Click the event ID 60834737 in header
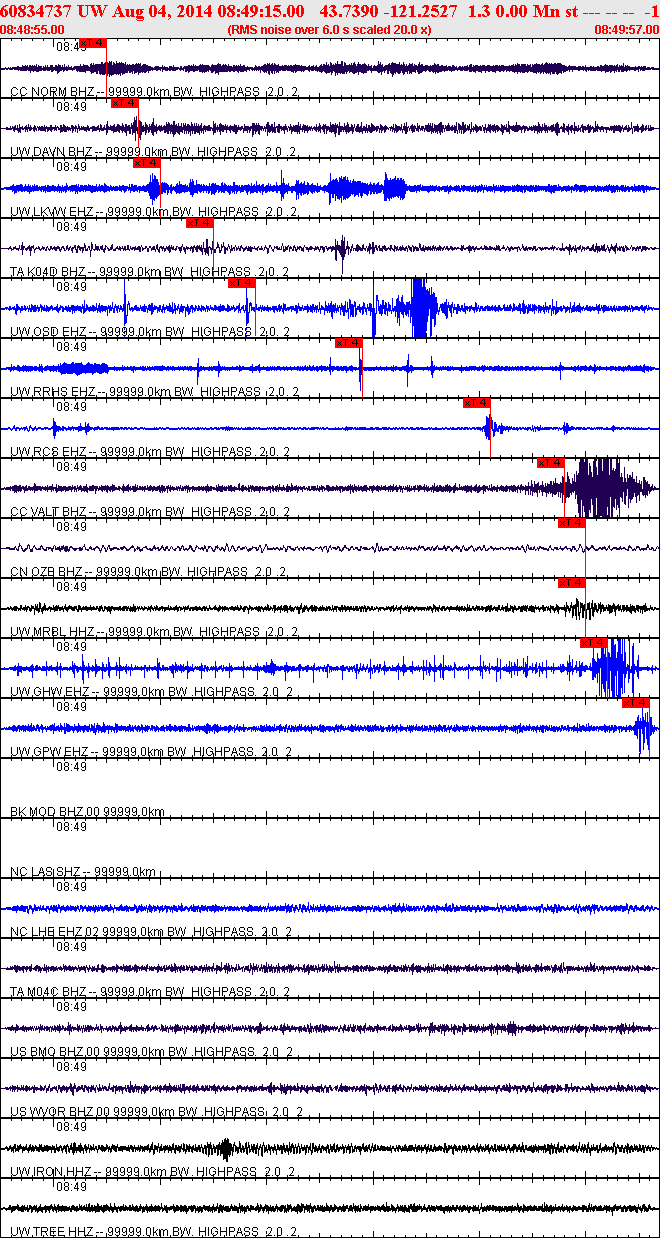 click(34, 10)
